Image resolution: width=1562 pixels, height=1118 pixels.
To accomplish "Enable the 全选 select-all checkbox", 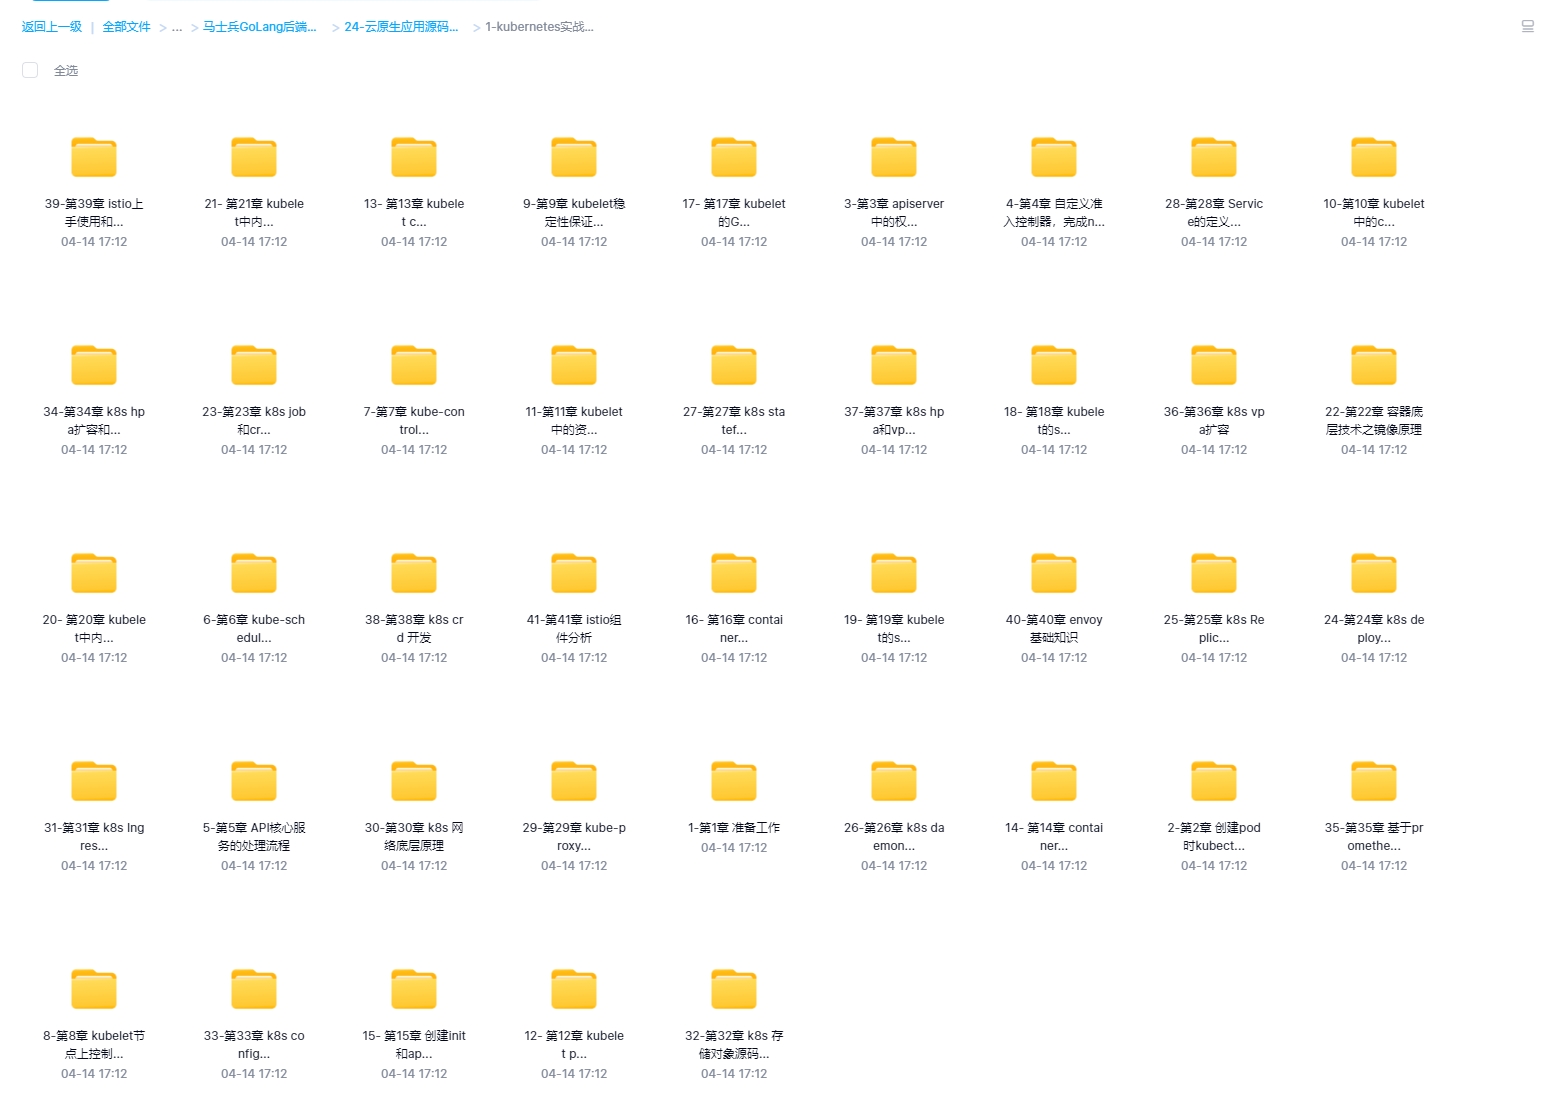I will pos(29,70).
